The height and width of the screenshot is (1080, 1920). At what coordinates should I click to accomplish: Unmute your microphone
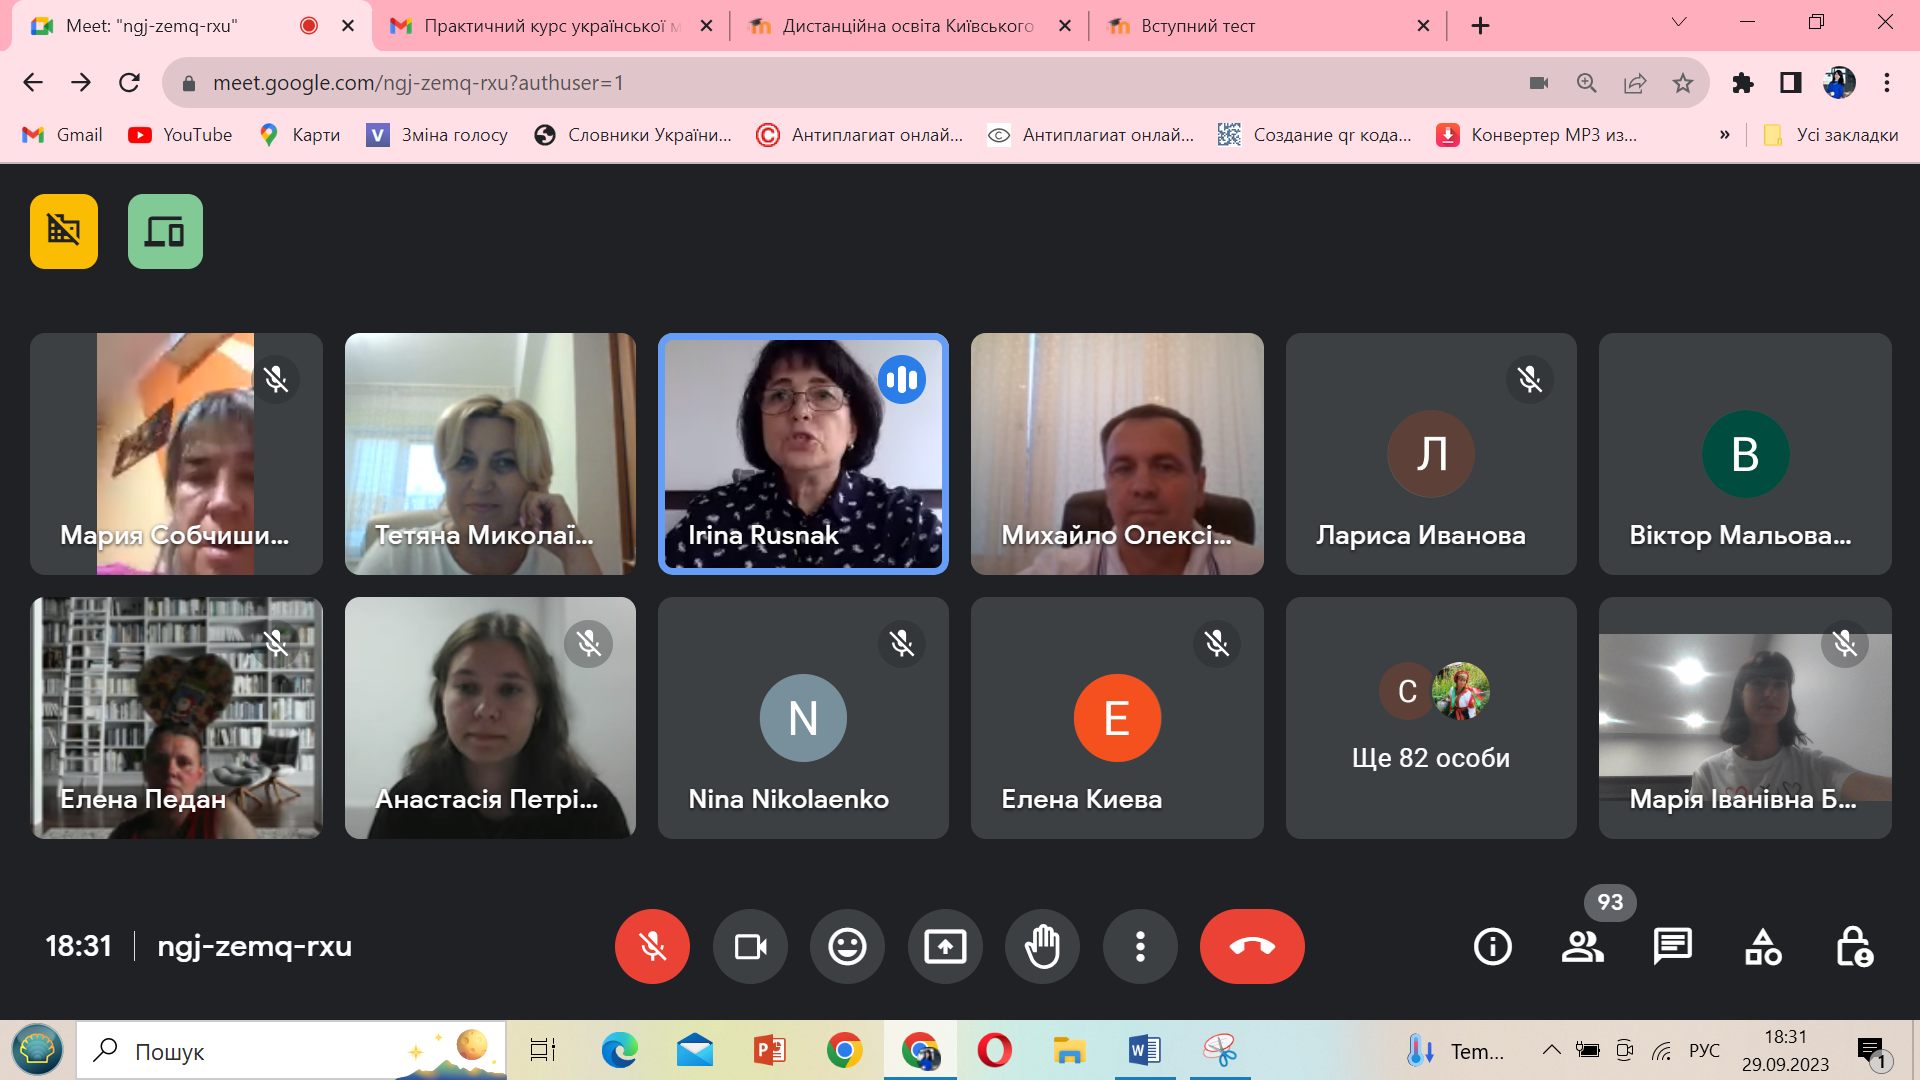652,946
